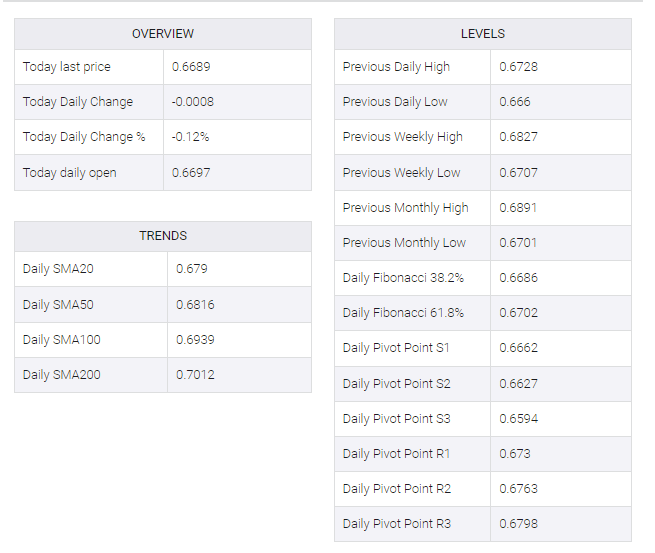
Task: Click the TRENDS table header
Action: pos(163,236)
